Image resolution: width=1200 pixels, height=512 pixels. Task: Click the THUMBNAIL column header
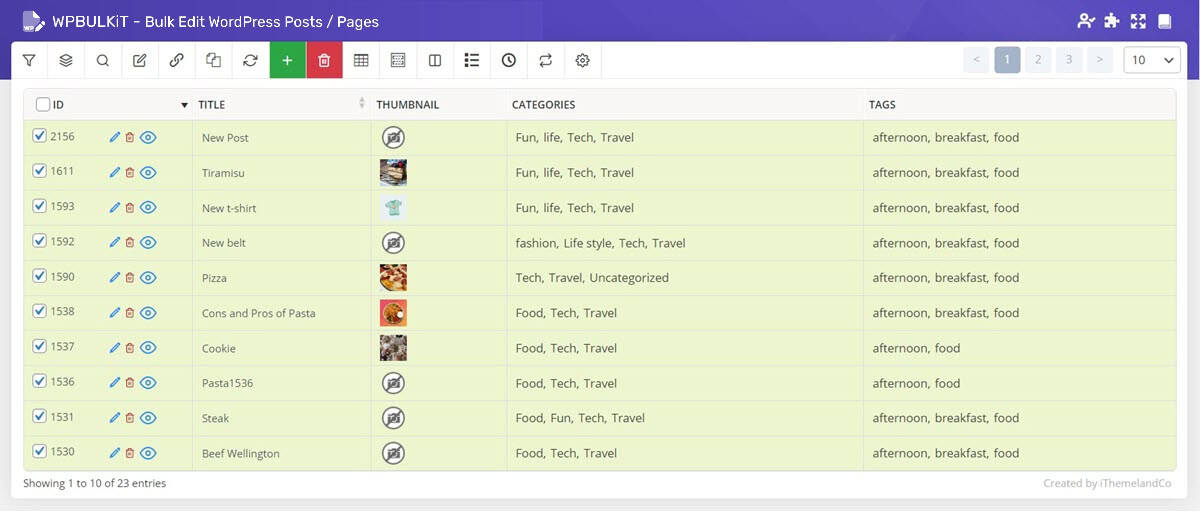click(407, 105)
